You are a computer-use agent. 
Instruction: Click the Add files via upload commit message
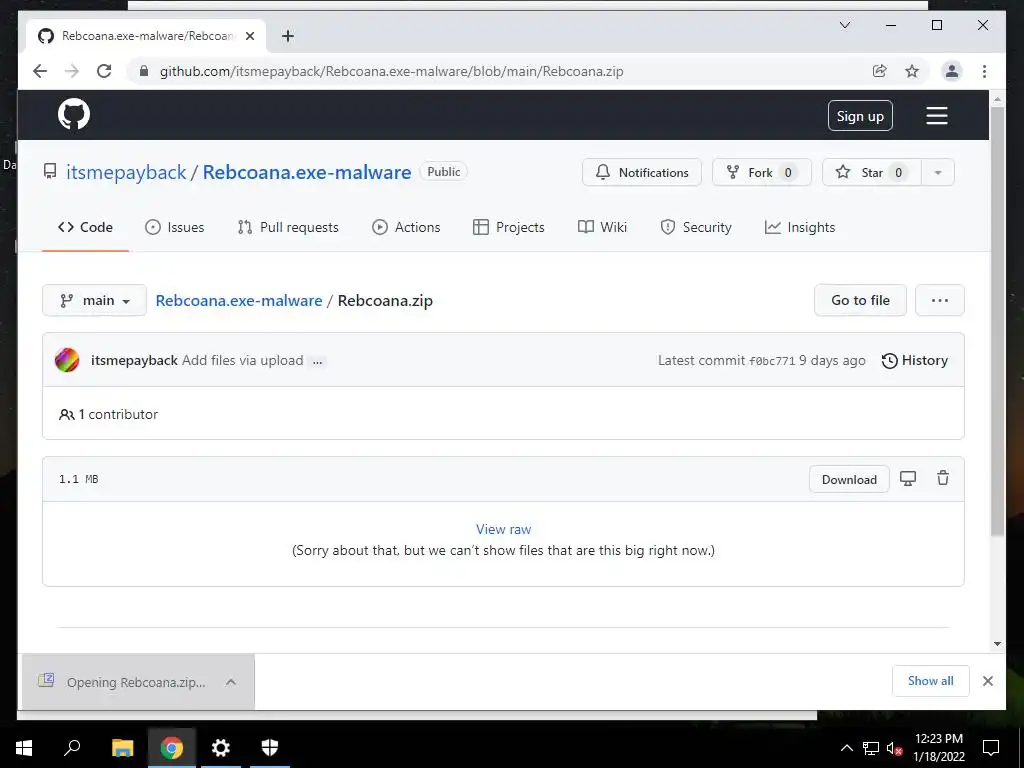click(242, 360)
